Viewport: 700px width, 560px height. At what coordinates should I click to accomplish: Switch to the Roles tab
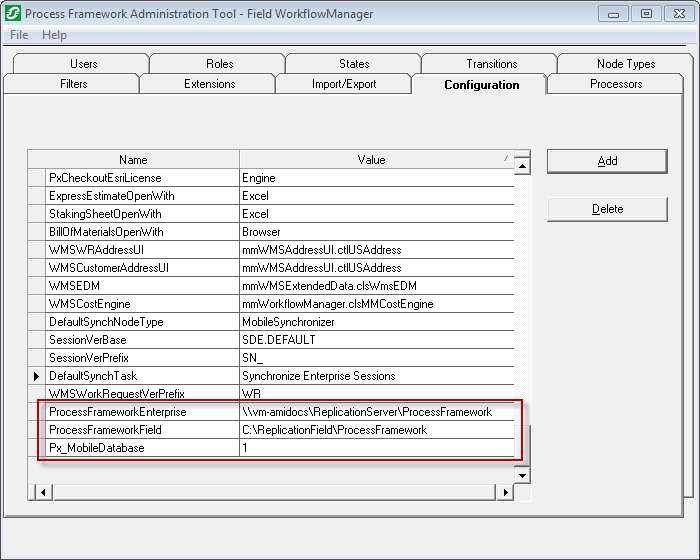(219, 64)
